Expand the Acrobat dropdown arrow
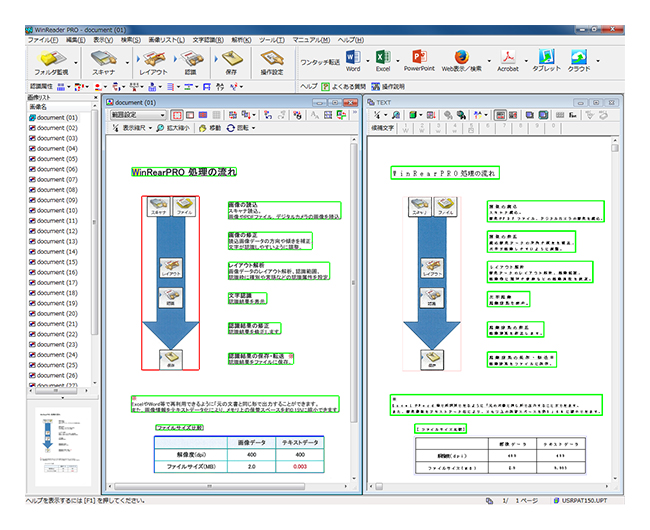Viewport: 650px width, 530px height. click(526, 61)
